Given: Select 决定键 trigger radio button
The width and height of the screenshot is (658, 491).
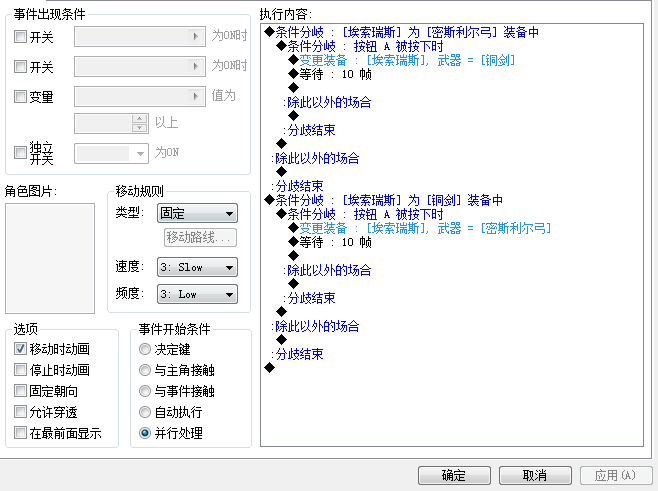Looking at the screenshot, I should pyautogui.click(x=145, y=349).
